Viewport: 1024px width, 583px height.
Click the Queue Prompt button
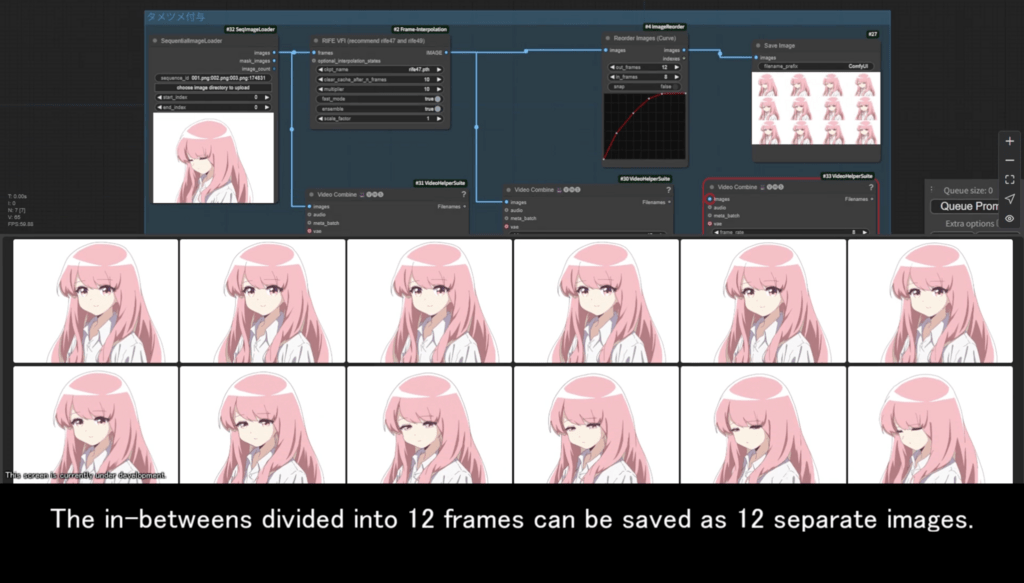click(965, 206)
